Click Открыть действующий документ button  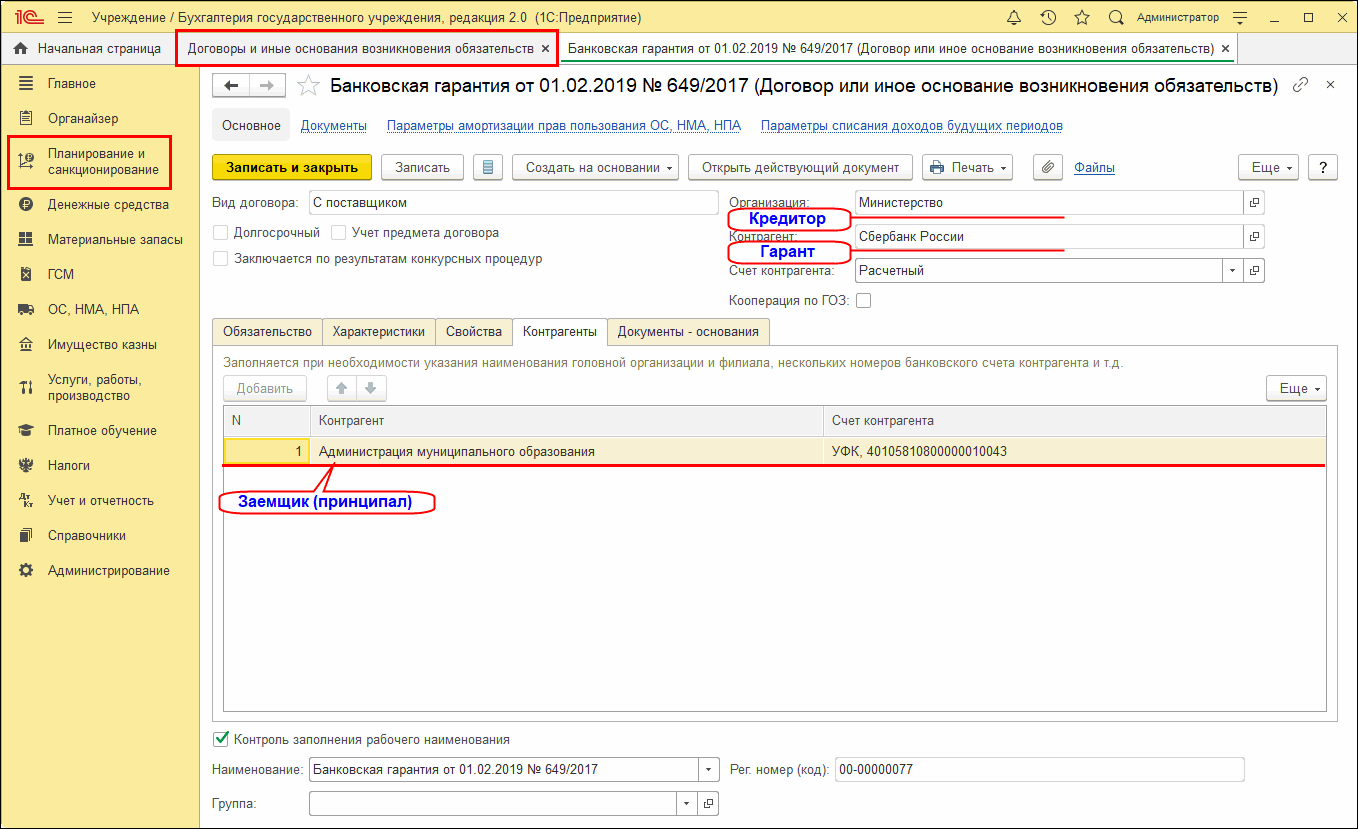[x=800, y=167]
